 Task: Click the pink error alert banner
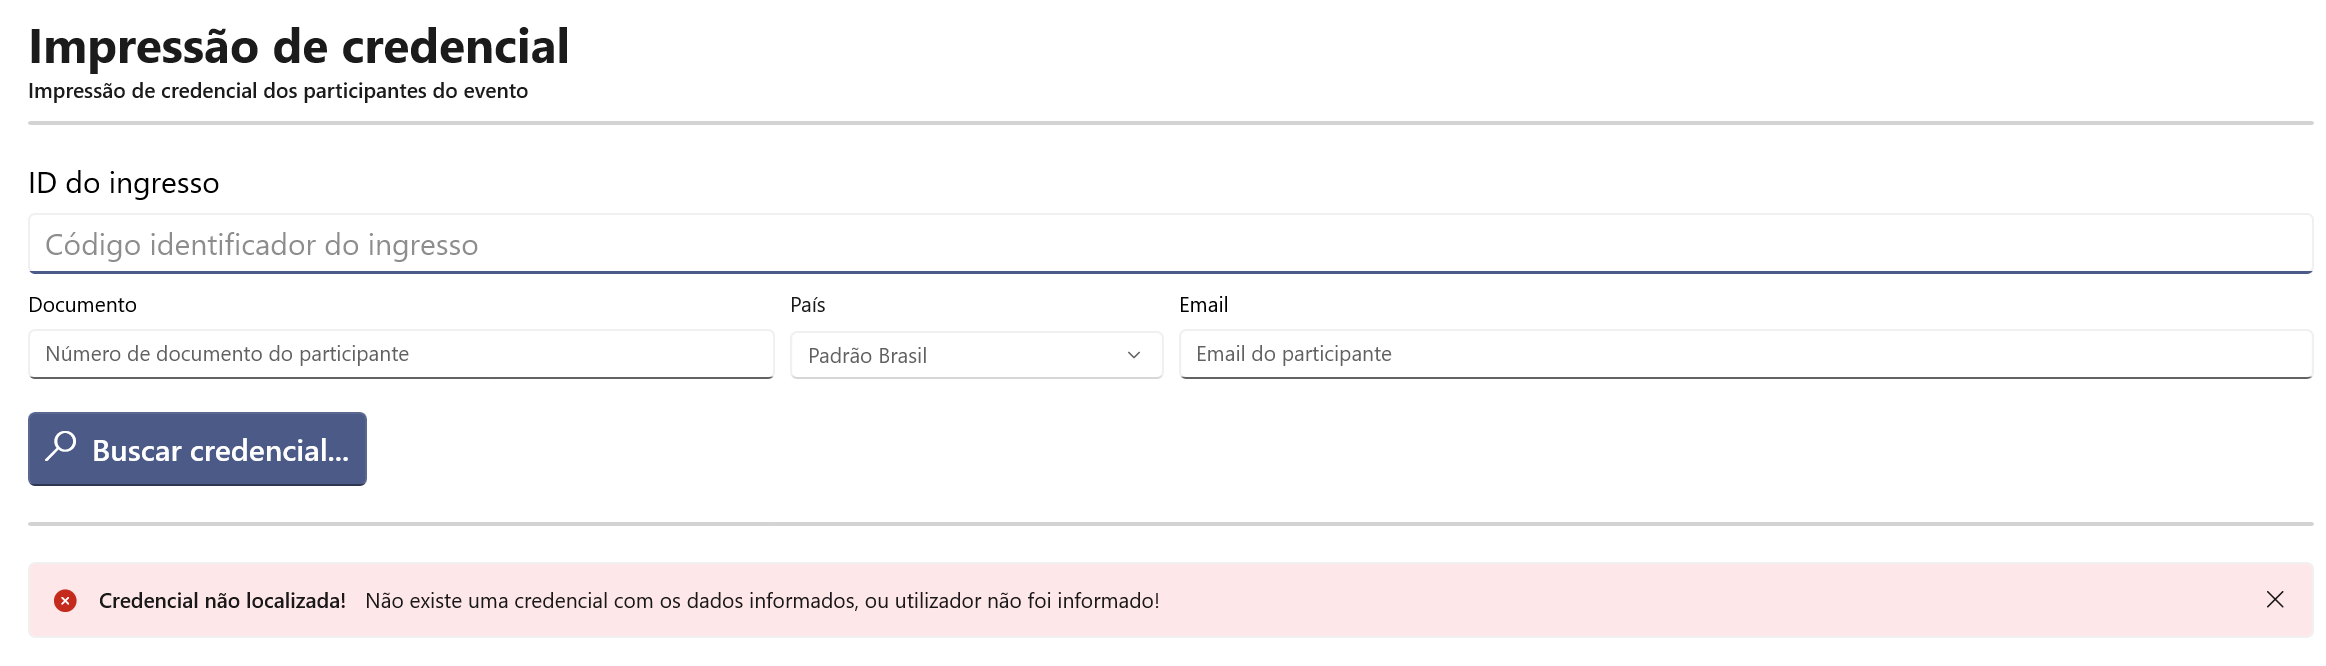pyautogui.click(x=1170, y=600)
